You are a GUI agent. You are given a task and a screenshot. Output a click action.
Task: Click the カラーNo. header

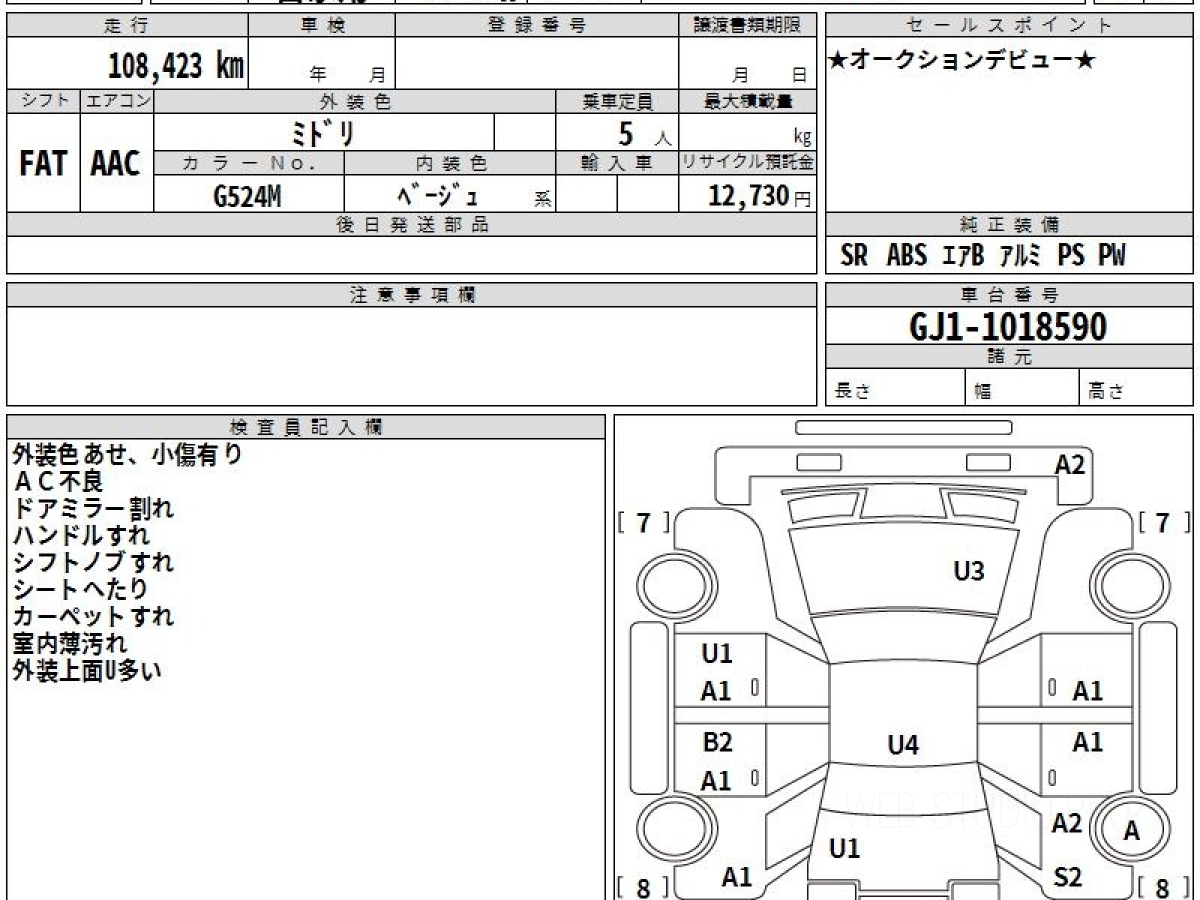pos(249,163)
